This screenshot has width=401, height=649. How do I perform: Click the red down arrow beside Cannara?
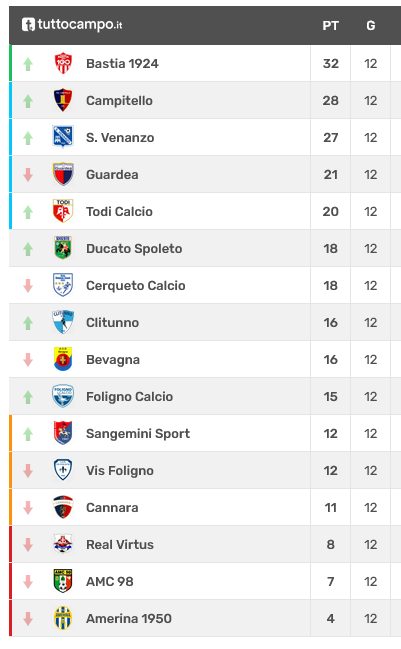28,507
